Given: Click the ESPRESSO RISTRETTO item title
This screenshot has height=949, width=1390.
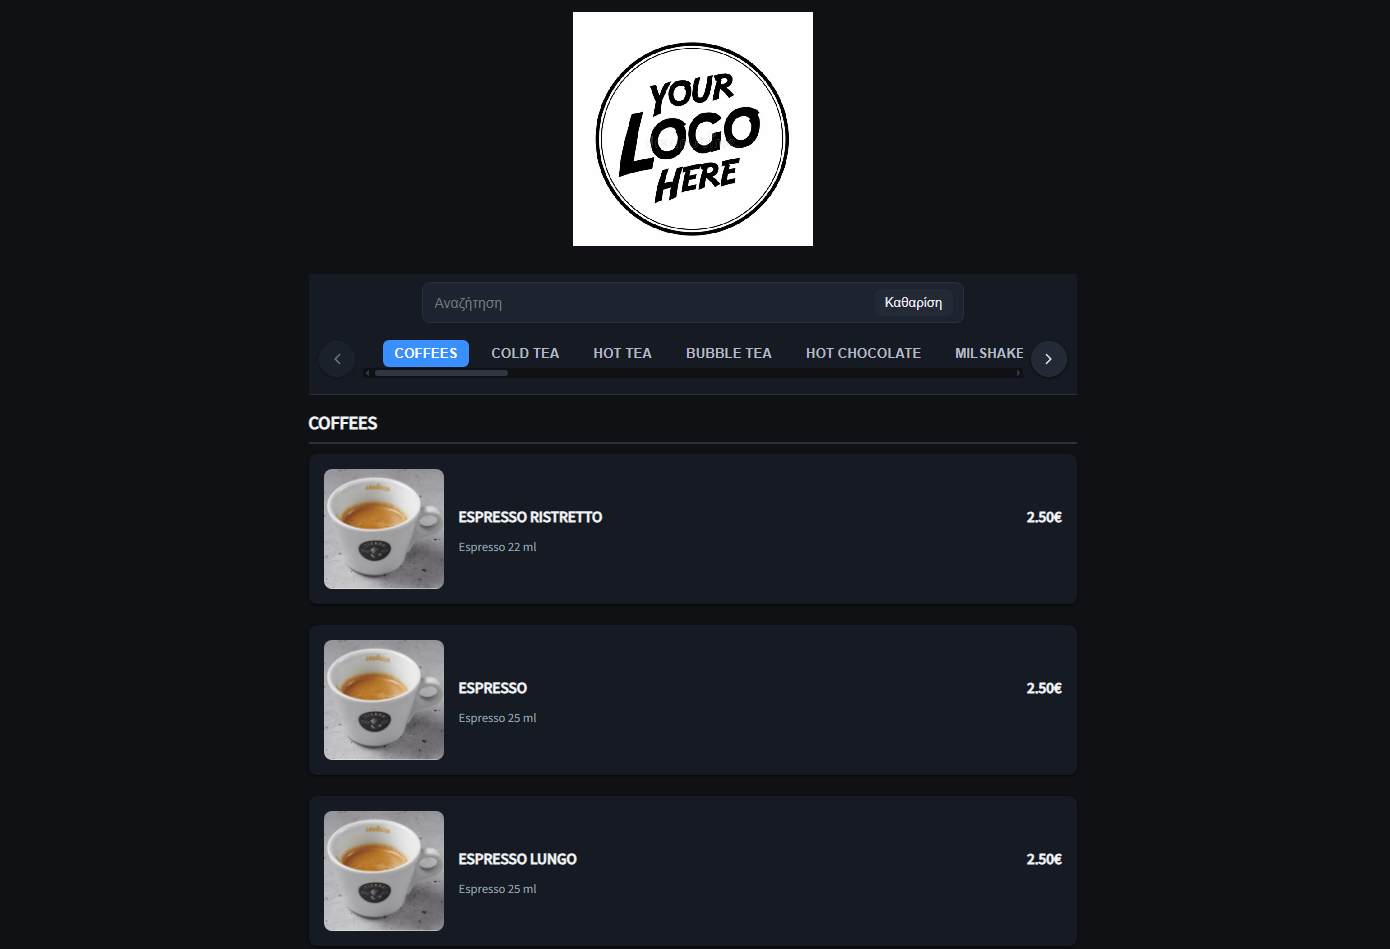Looking at the screenshot, I should [530, 517].
